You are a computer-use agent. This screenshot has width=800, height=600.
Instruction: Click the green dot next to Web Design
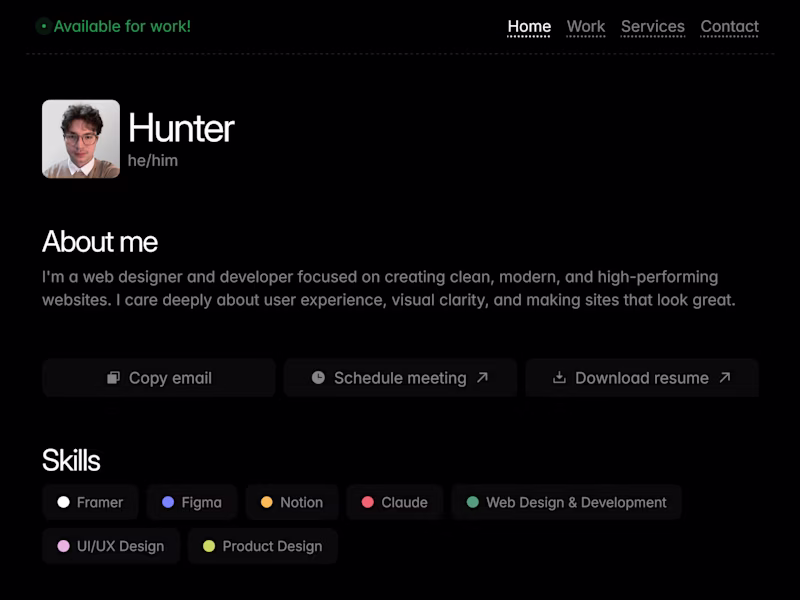tap(473, 502)
